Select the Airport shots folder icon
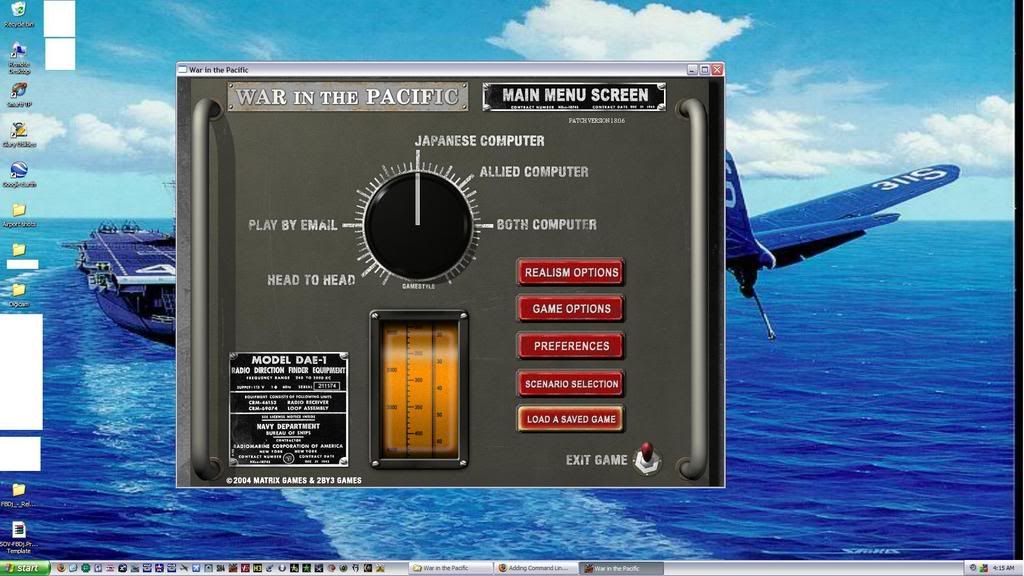The image size is (1024, 576). point(19,215)
